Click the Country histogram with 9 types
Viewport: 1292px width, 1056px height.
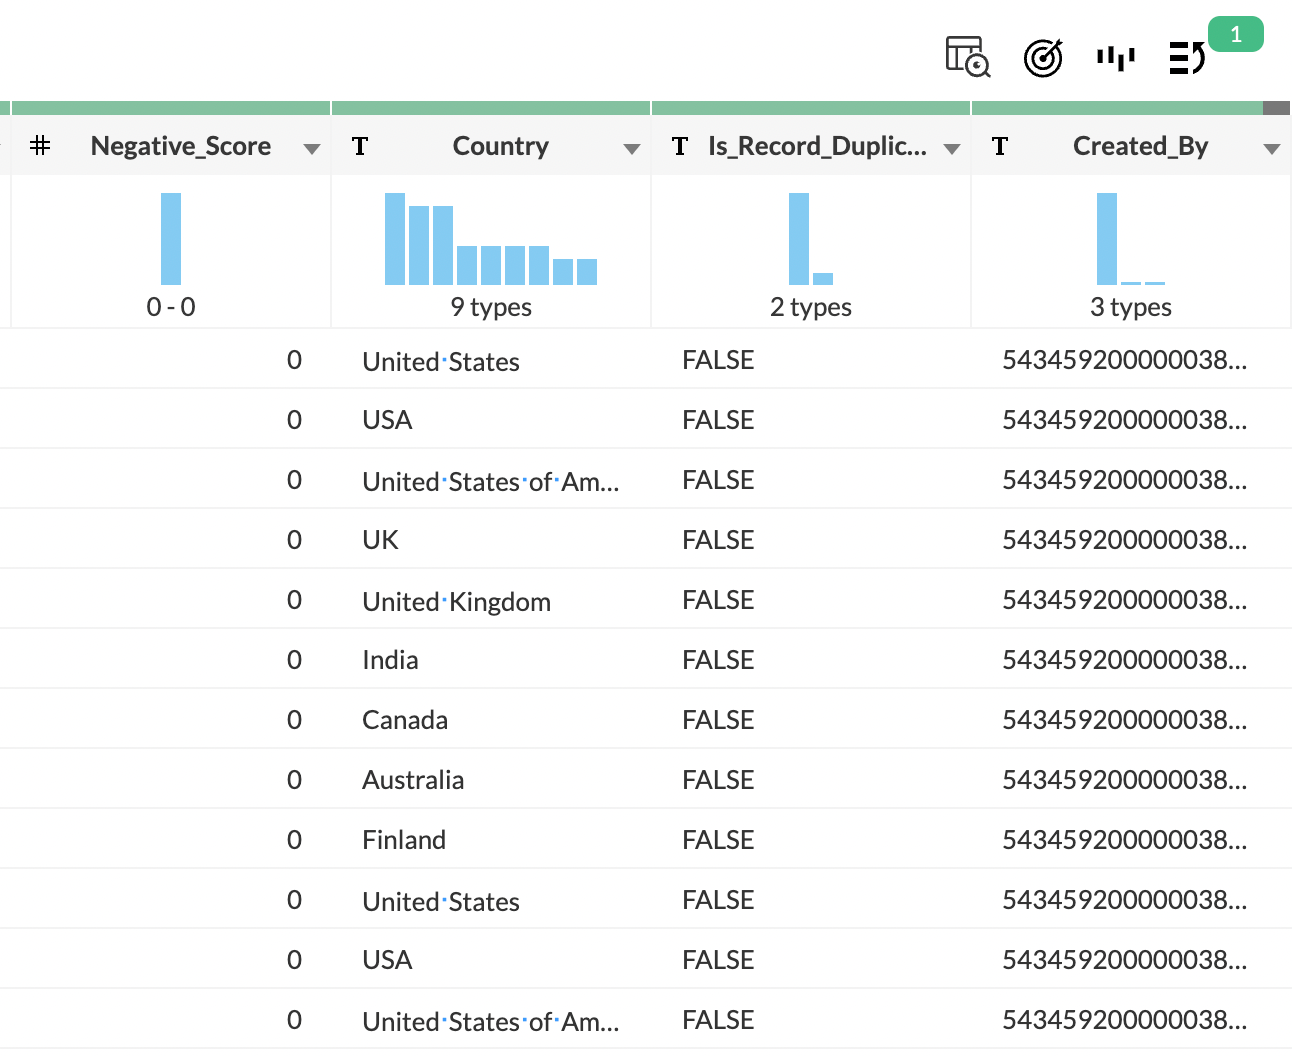(x=490, y=240)
